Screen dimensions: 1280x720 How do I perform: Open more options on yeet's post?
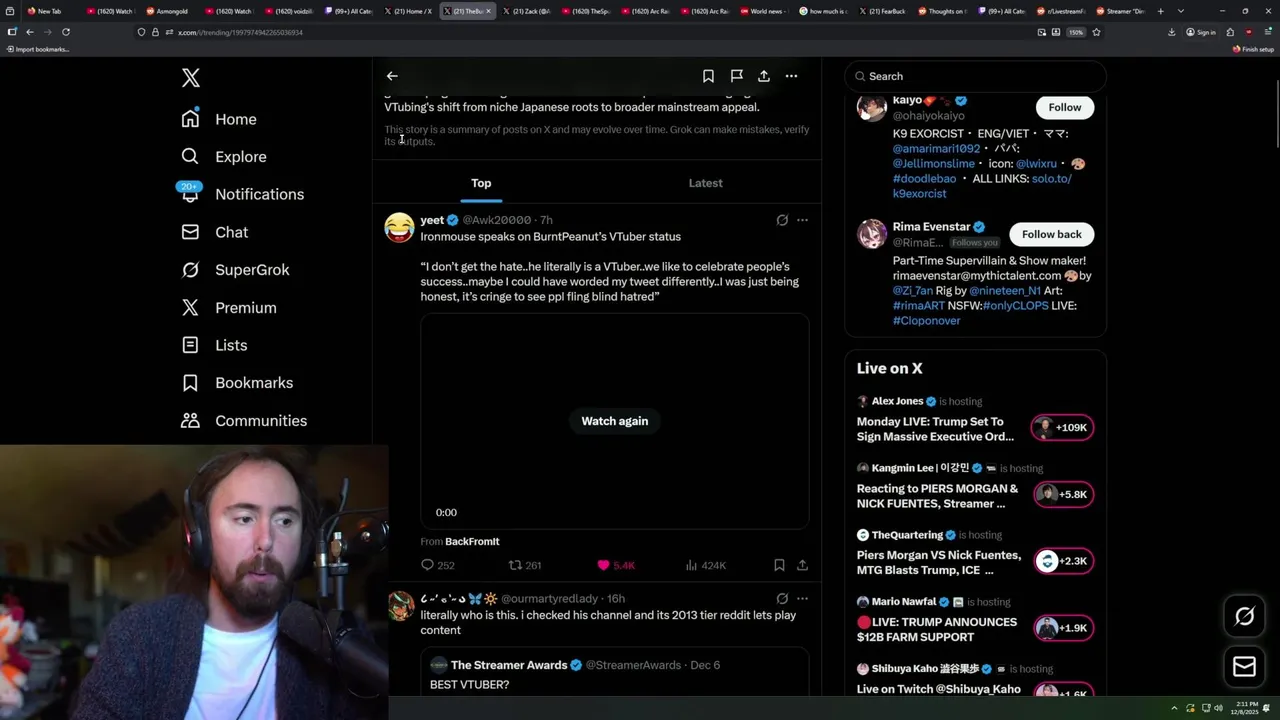802,220
